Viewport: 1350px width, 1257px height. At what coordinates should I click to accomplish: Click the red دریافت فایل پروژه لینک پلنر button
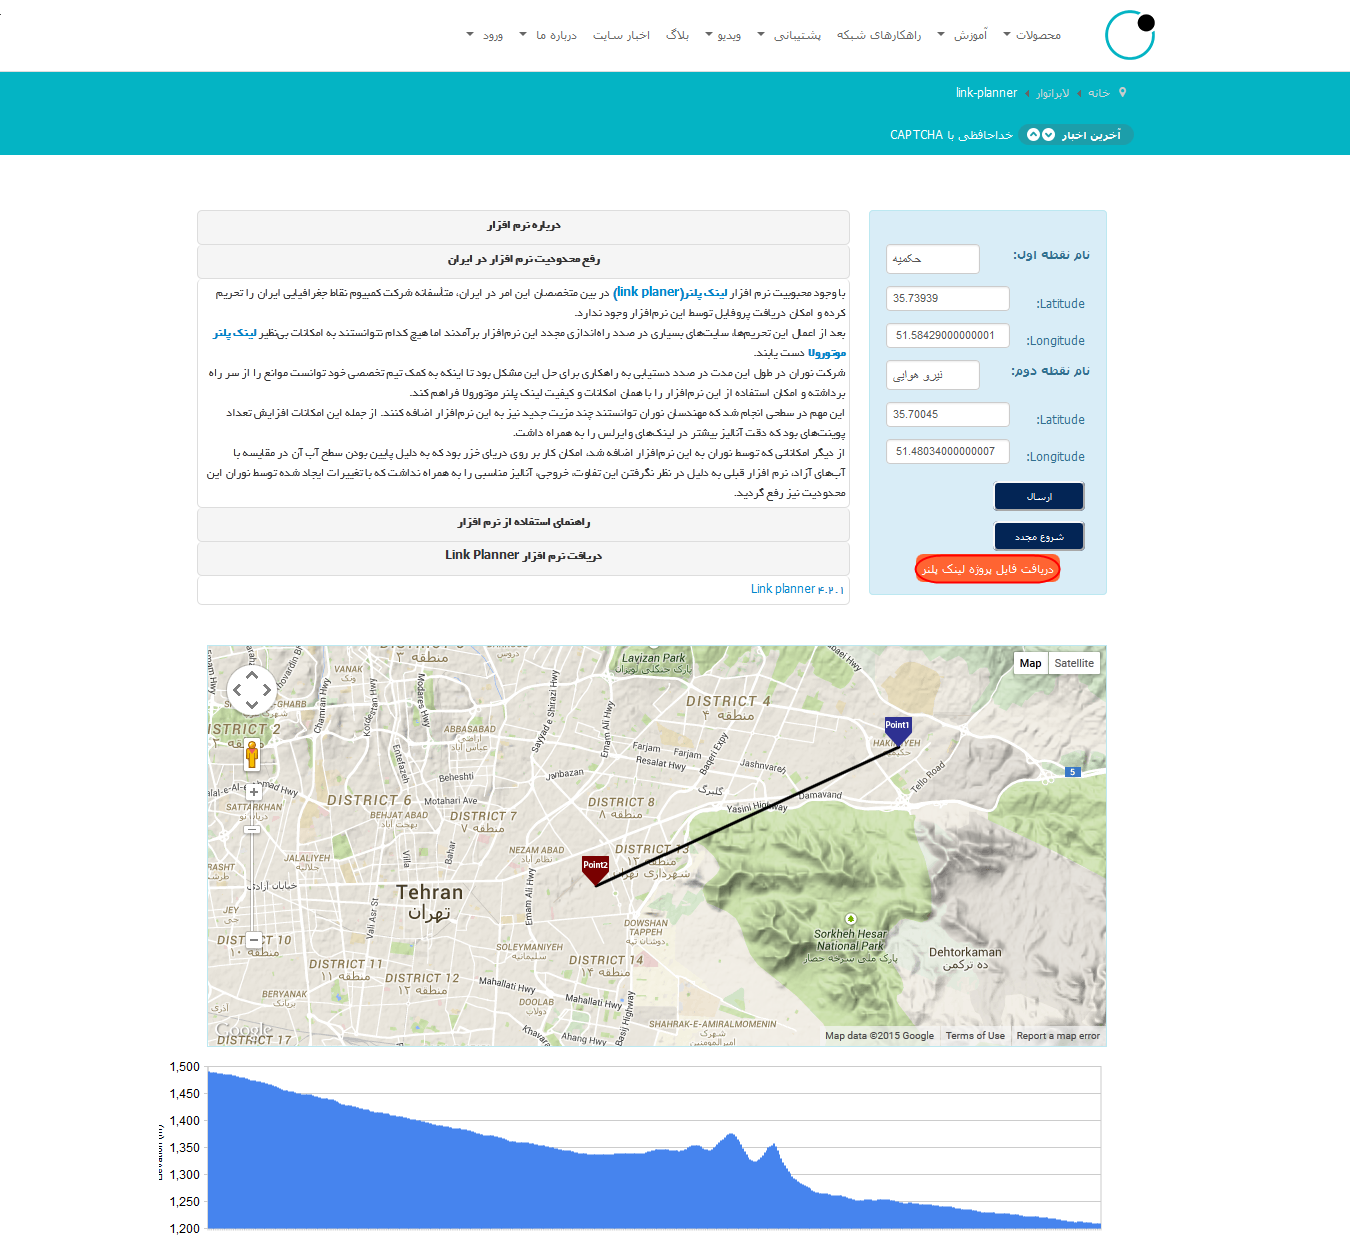click(987, 569)
